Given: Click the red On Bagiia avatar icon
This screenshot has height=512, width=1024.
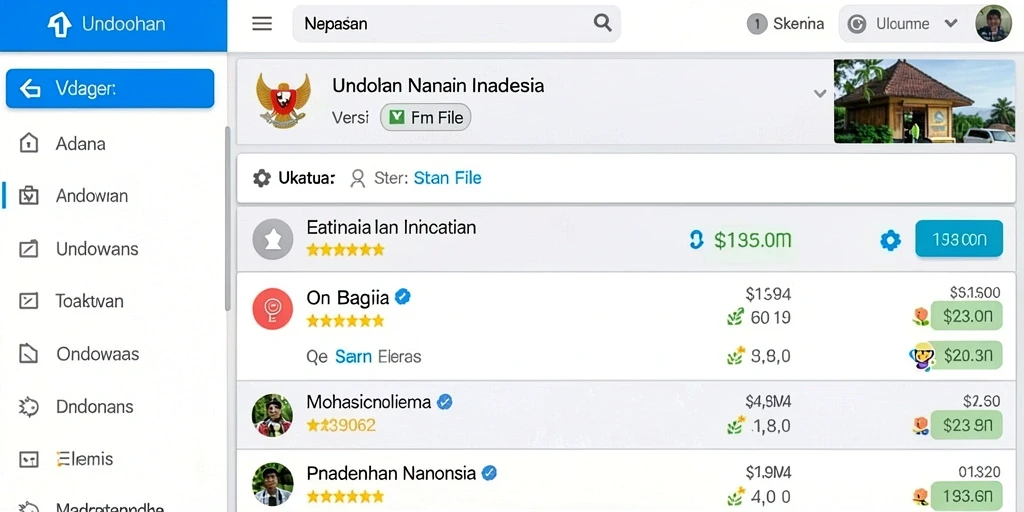Looking at the screenshot, I should coord(272,308).
